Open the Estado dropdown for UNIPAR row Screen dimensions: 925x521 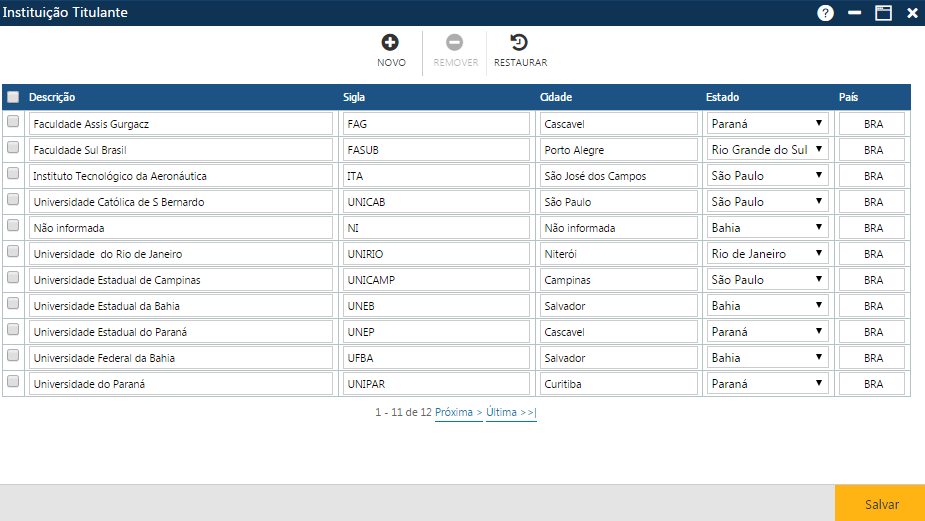(x=767, y=384)
